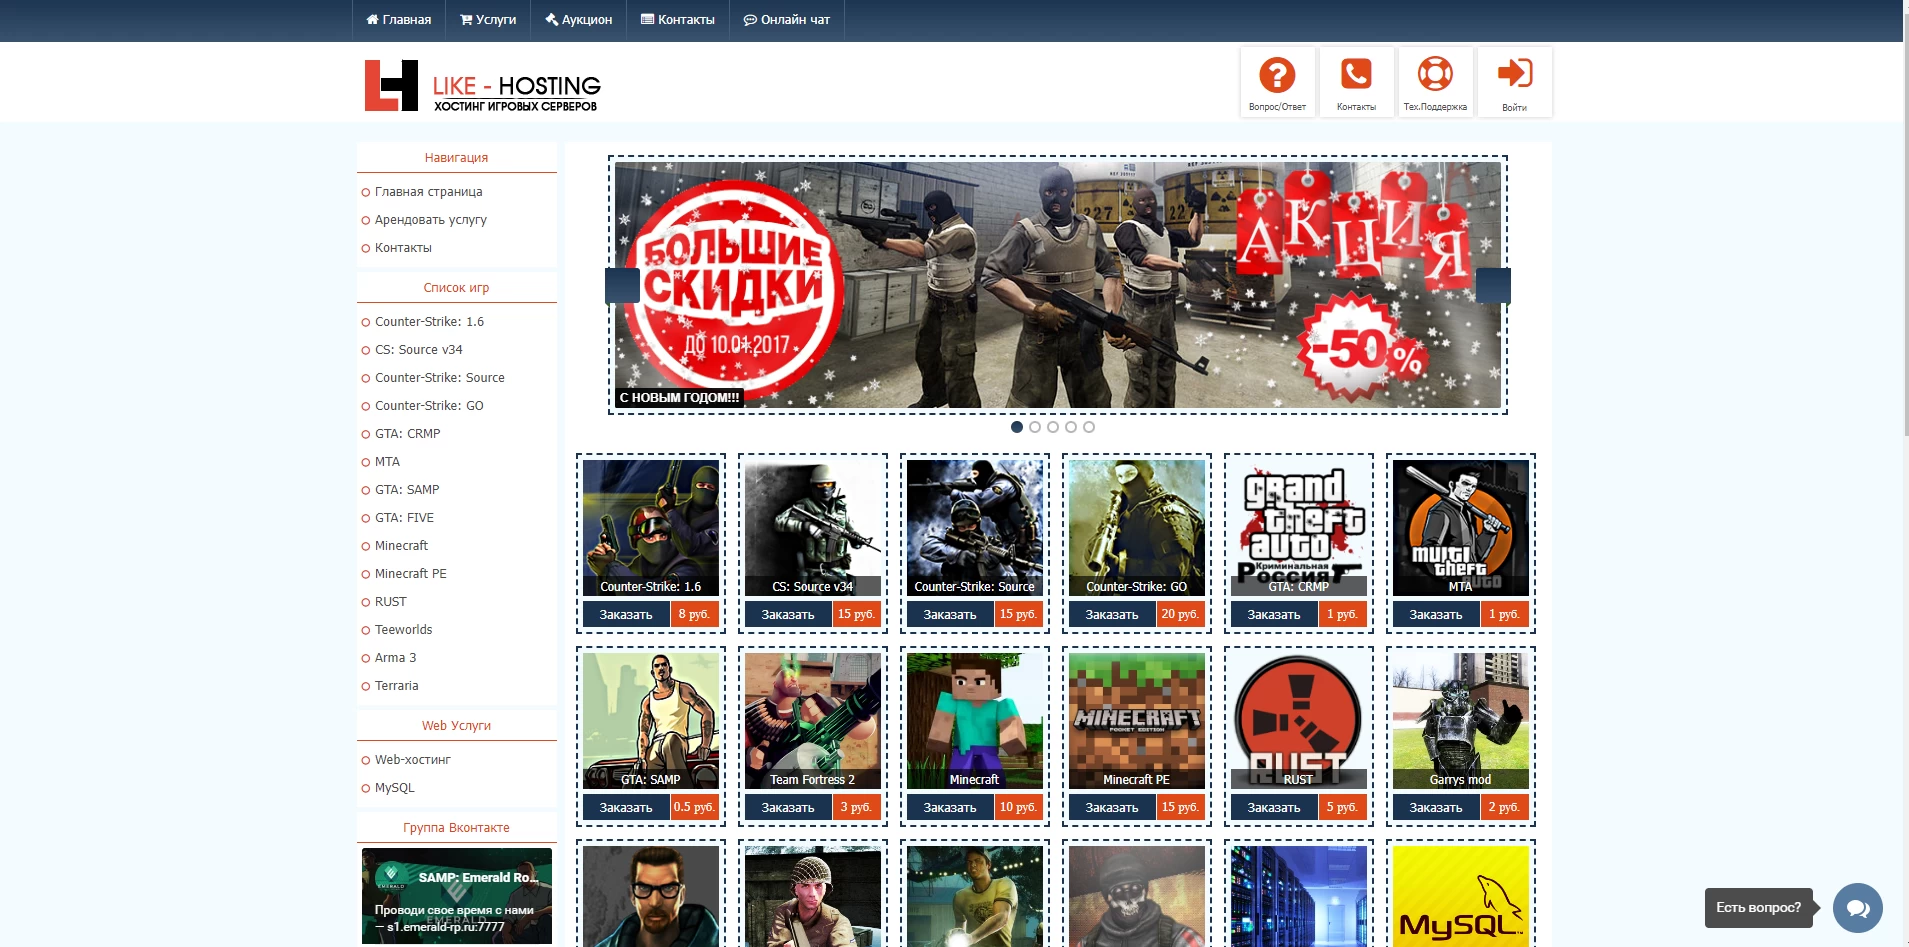Click the Counter-Strike: 1.6 game thumbnail
The width and height of the screenshot is (1909, 947).
coord(651,528)
